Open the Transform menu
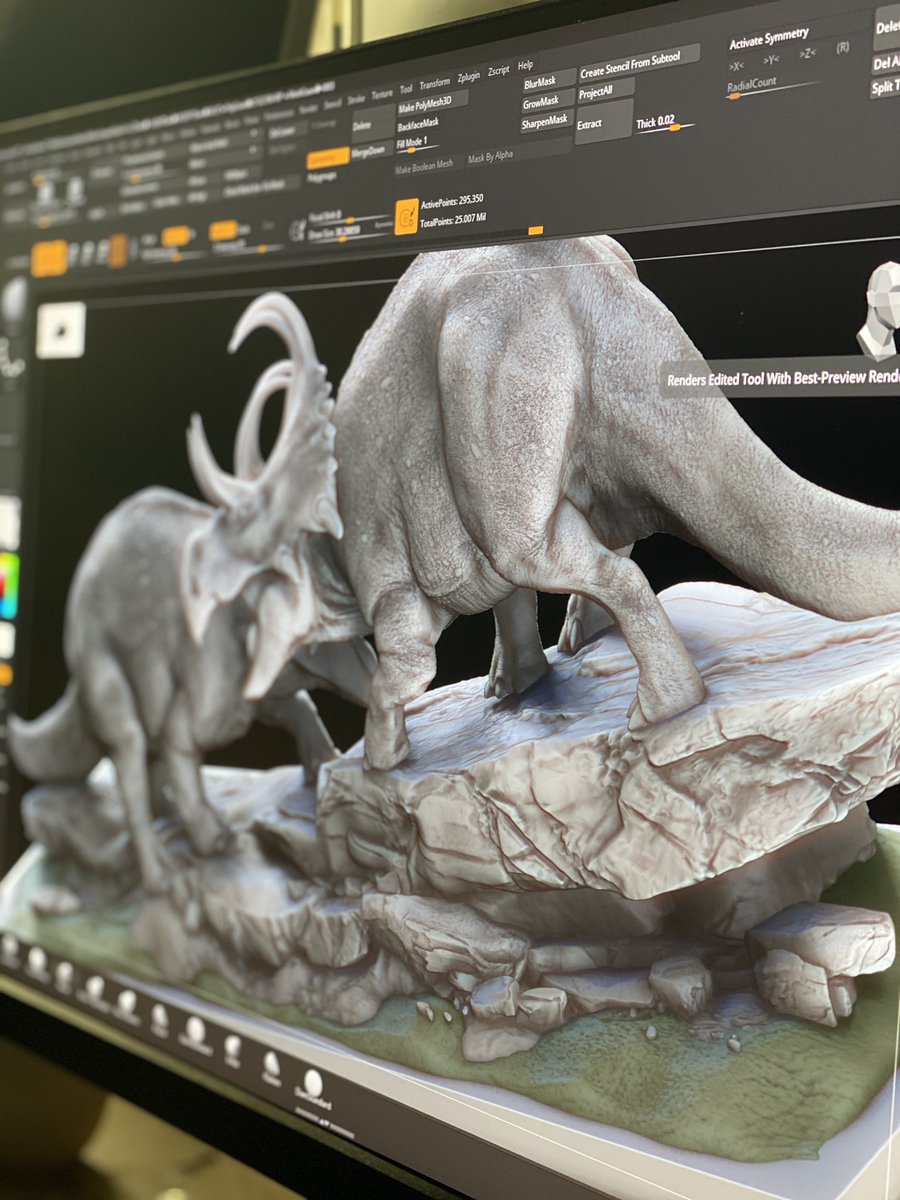The image size is (900, 1200). click(434, 84)
